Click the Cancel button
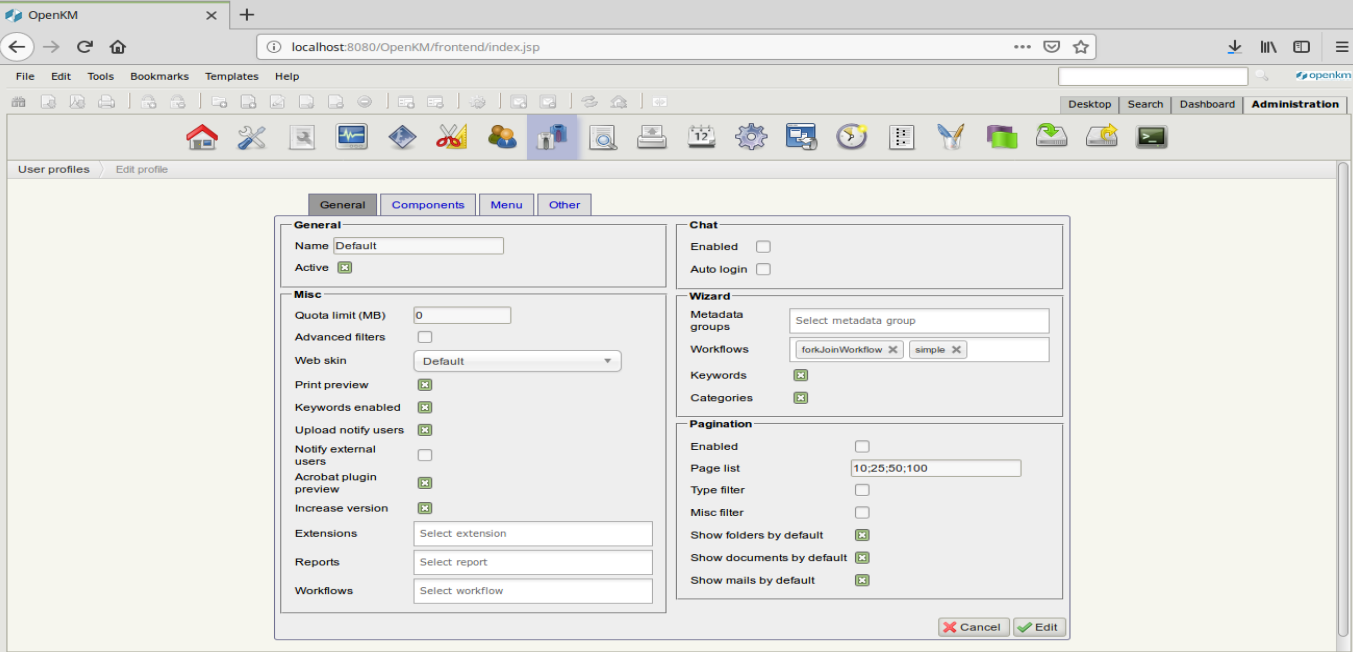The width and height of the screenshot is (1353, 652). (973, 627)
